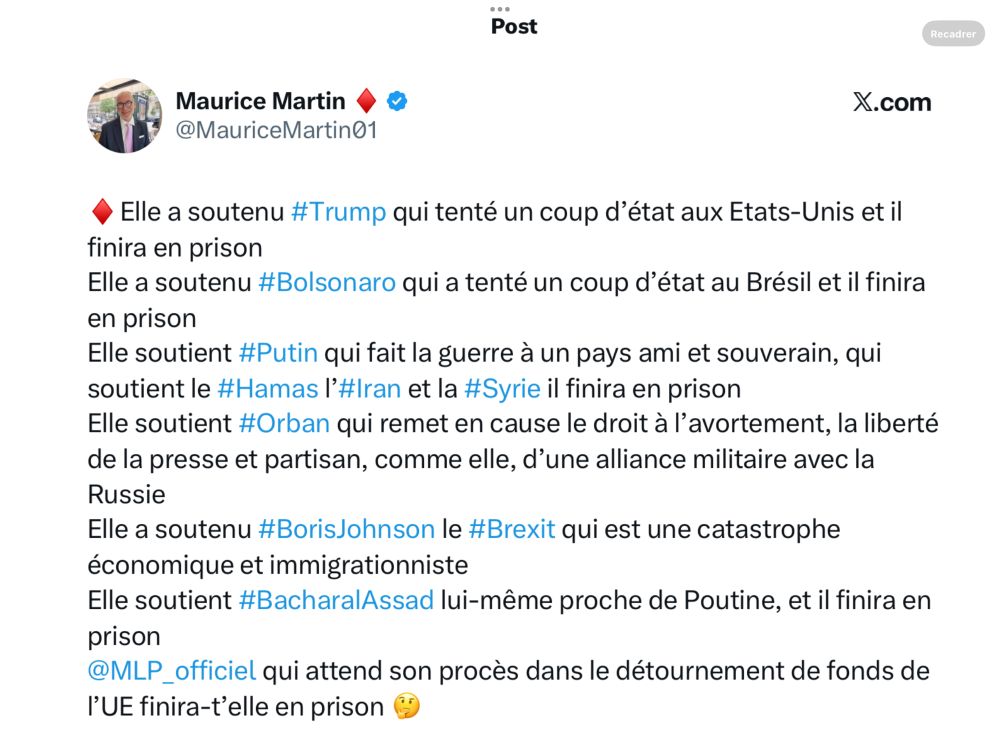The width and height of the screenshot is (1000, 750).
Task: Click the Recadrer button
Action: (953, 34)
